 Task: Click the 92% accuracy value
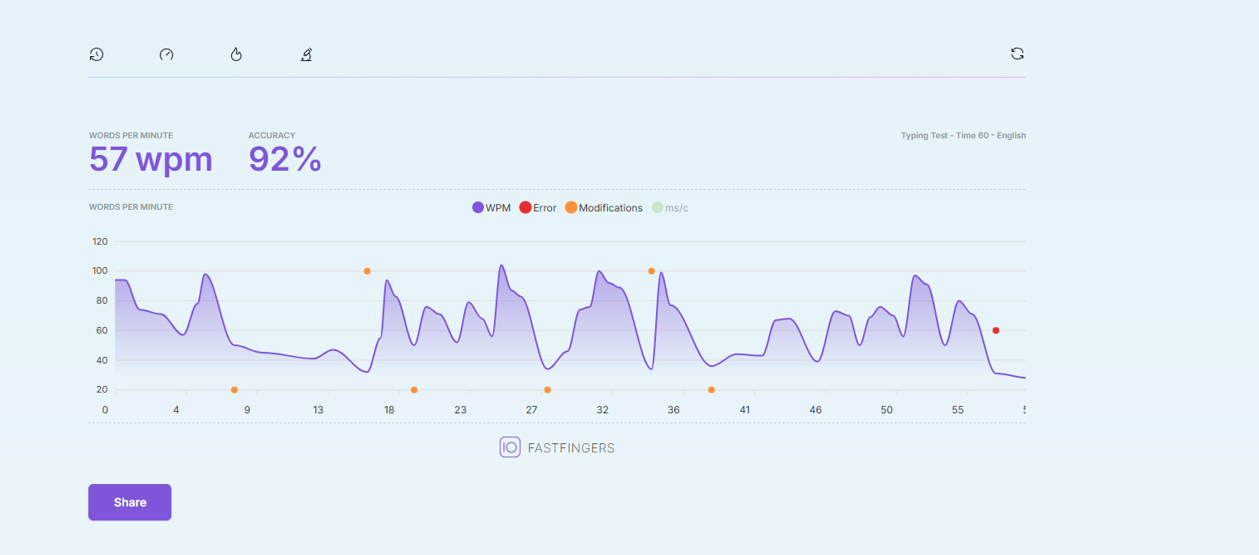point(285,159)
